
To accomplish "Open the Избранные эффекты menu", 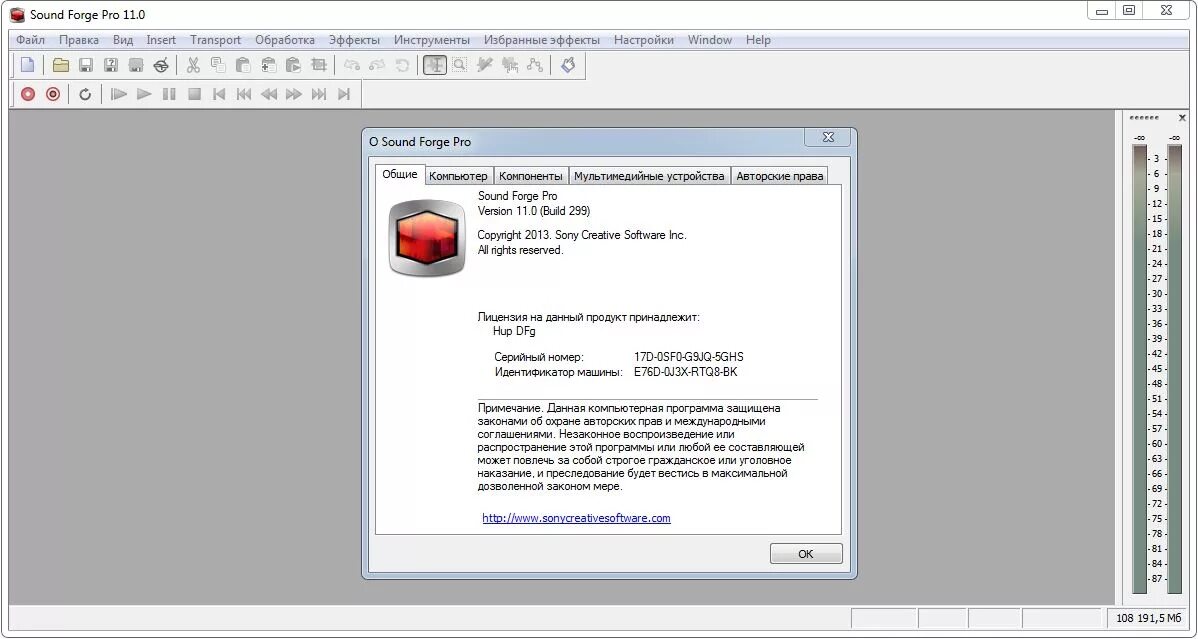I will (x=542, y=40).
